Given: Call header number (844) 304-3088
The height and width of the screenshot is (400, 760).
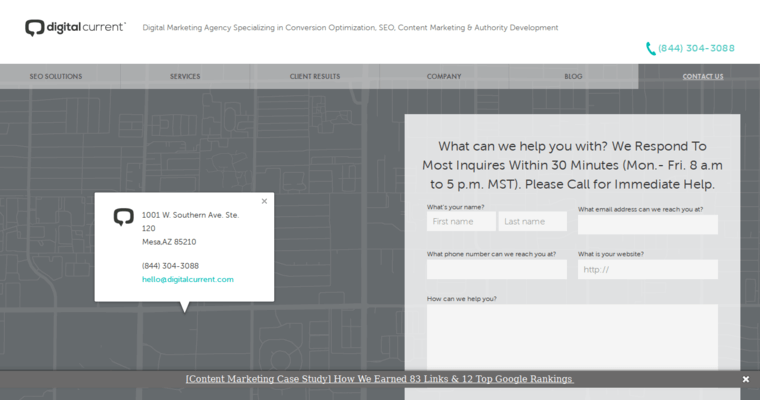Looking at the screenshot, I should (696, 48).
